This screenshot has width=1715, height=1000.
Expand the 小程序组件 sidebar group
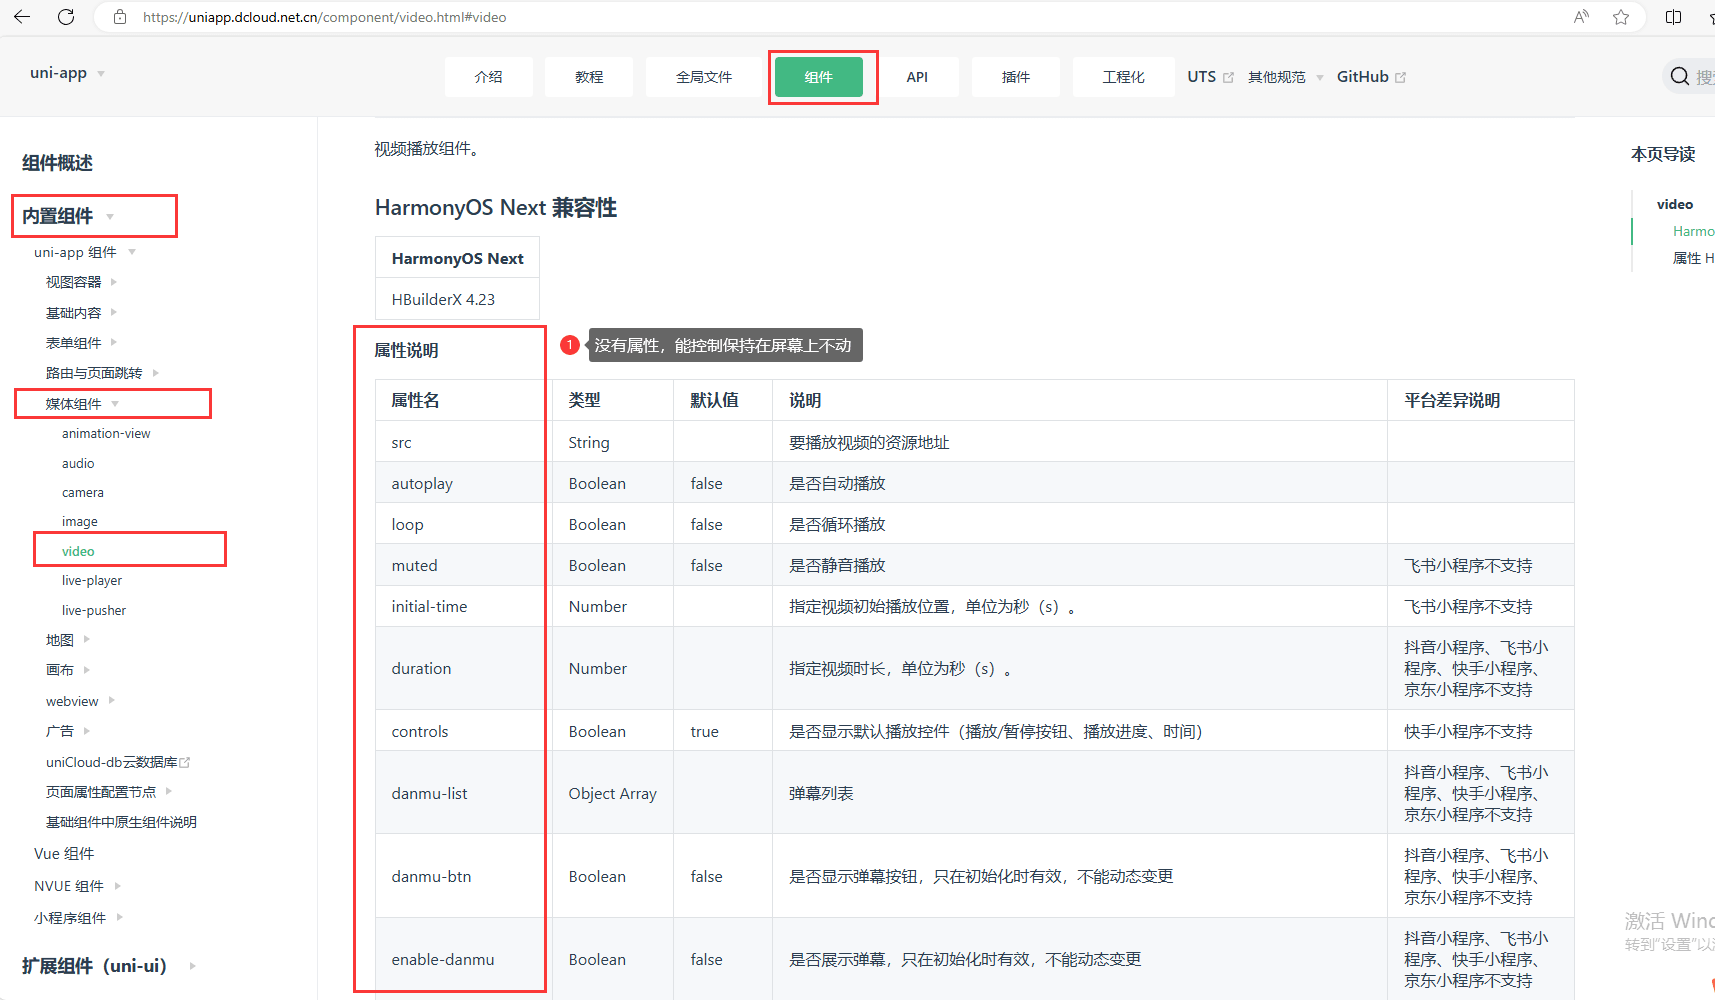(78, 918)
